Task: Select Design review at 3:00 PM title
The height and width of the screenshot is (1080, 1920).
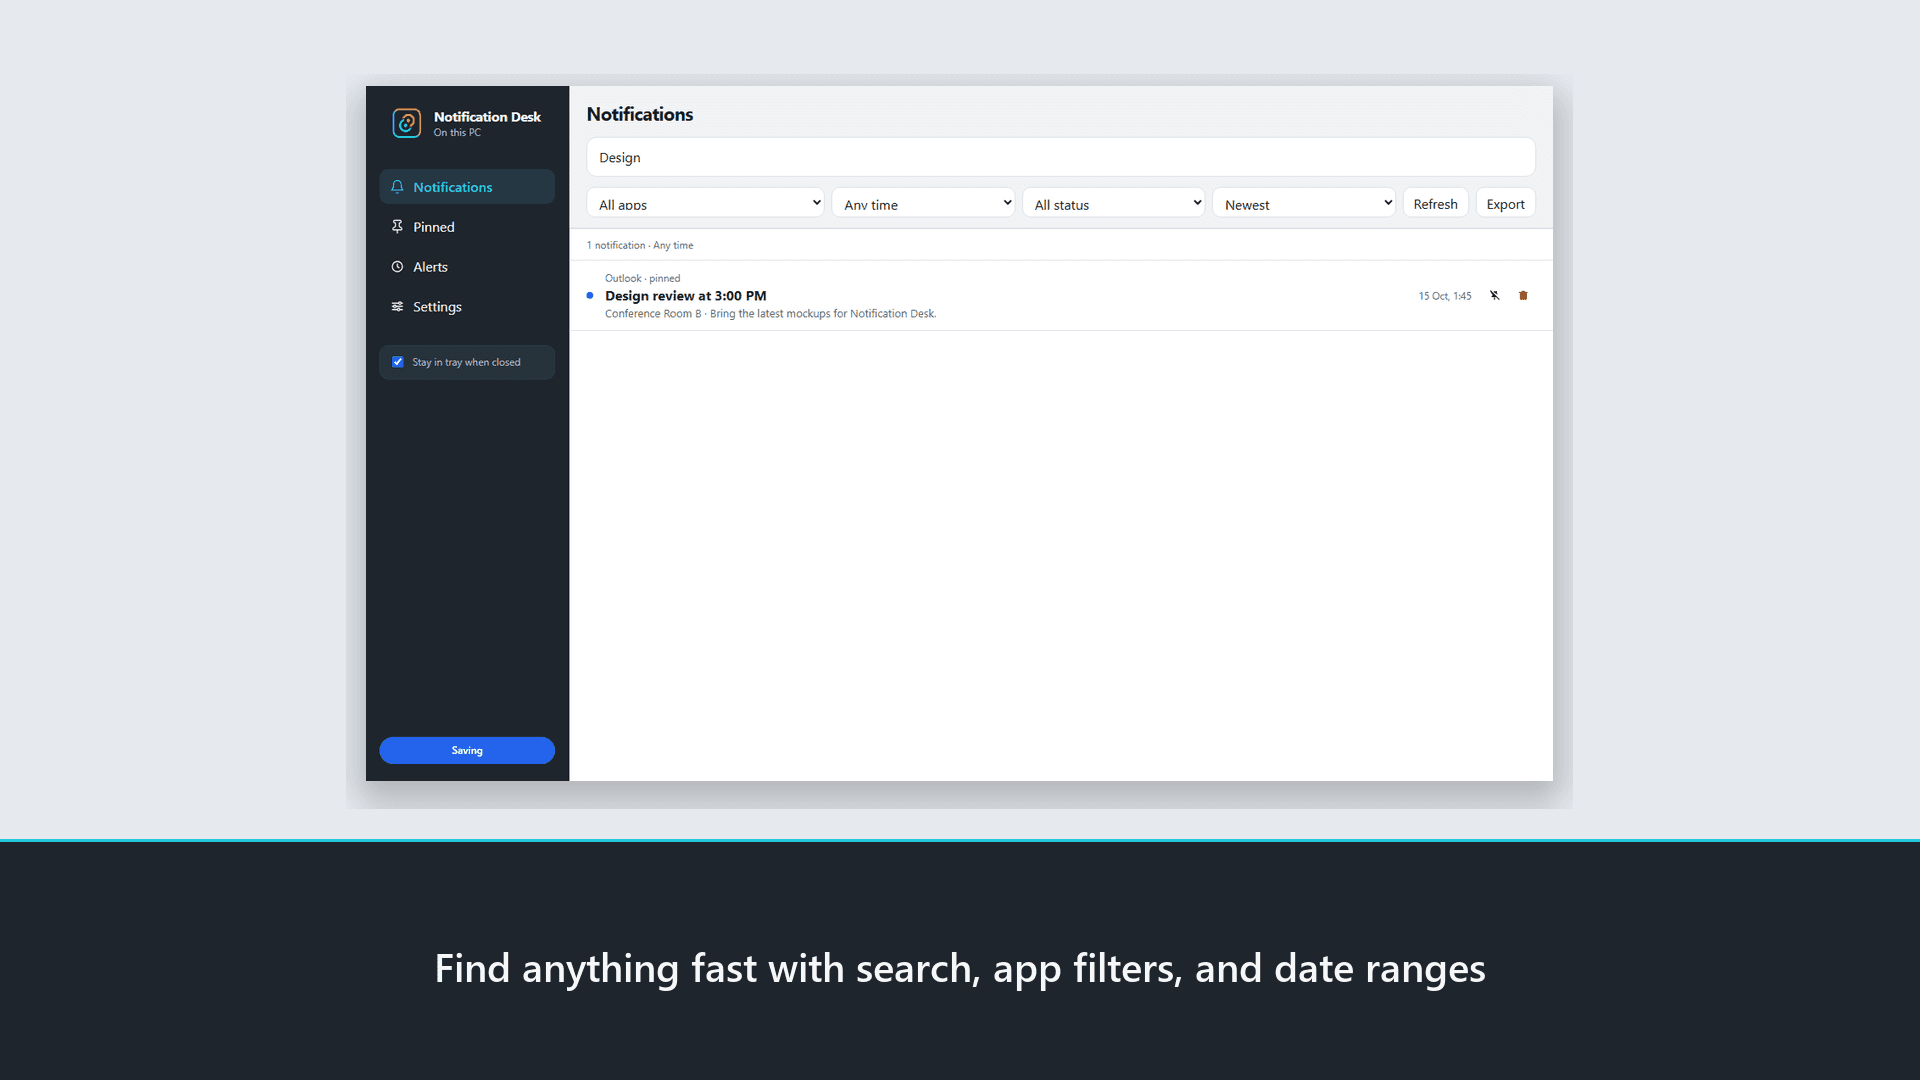Action: [686, 296]
